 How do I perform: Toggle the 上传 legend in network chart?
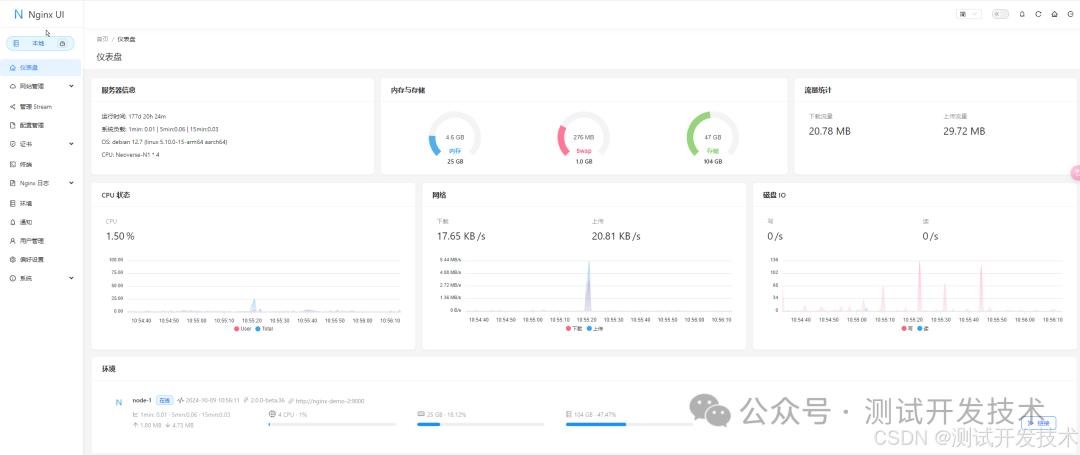point(594,328)
